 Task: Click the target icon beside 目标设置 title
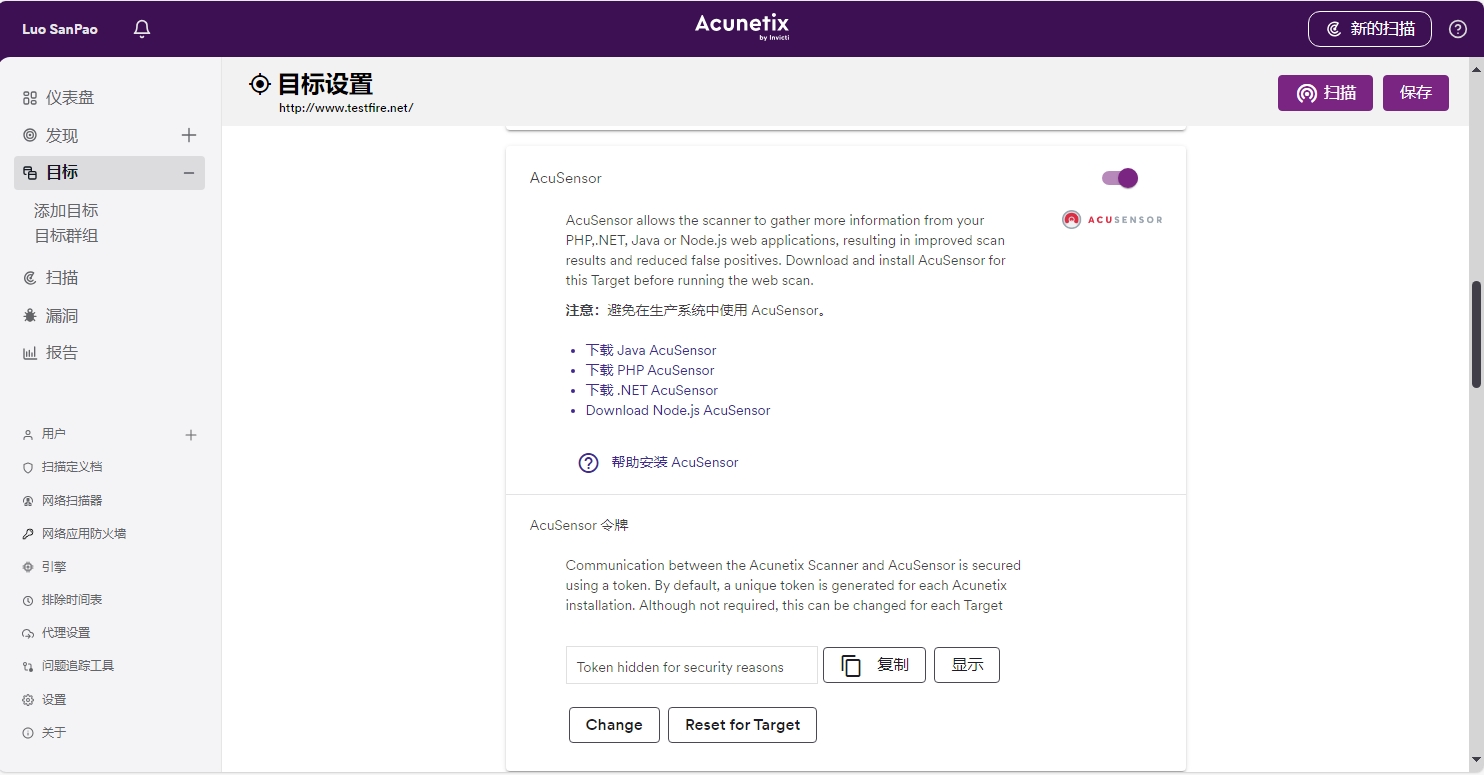[x=260, y=84]
